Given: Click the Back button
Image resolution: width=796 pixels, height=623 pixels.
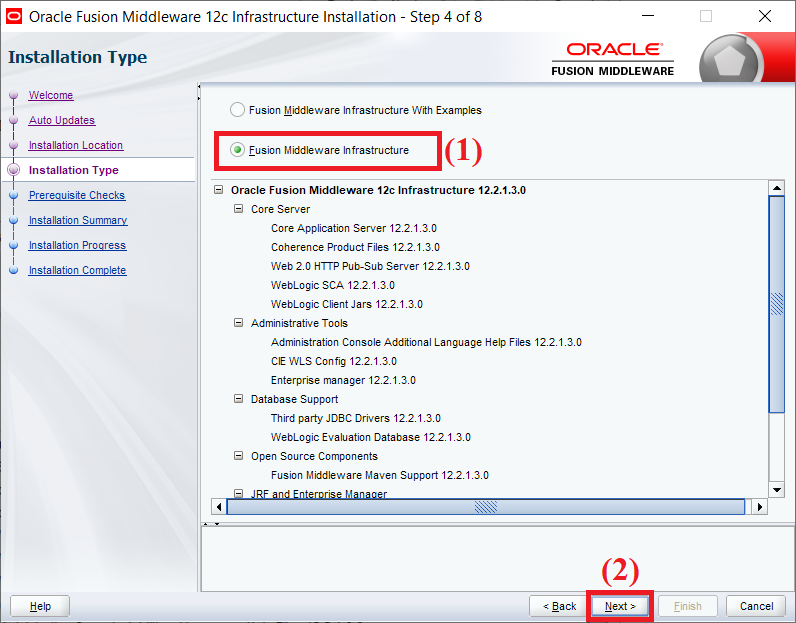Looking at the screenshot, I should [559, 606].
